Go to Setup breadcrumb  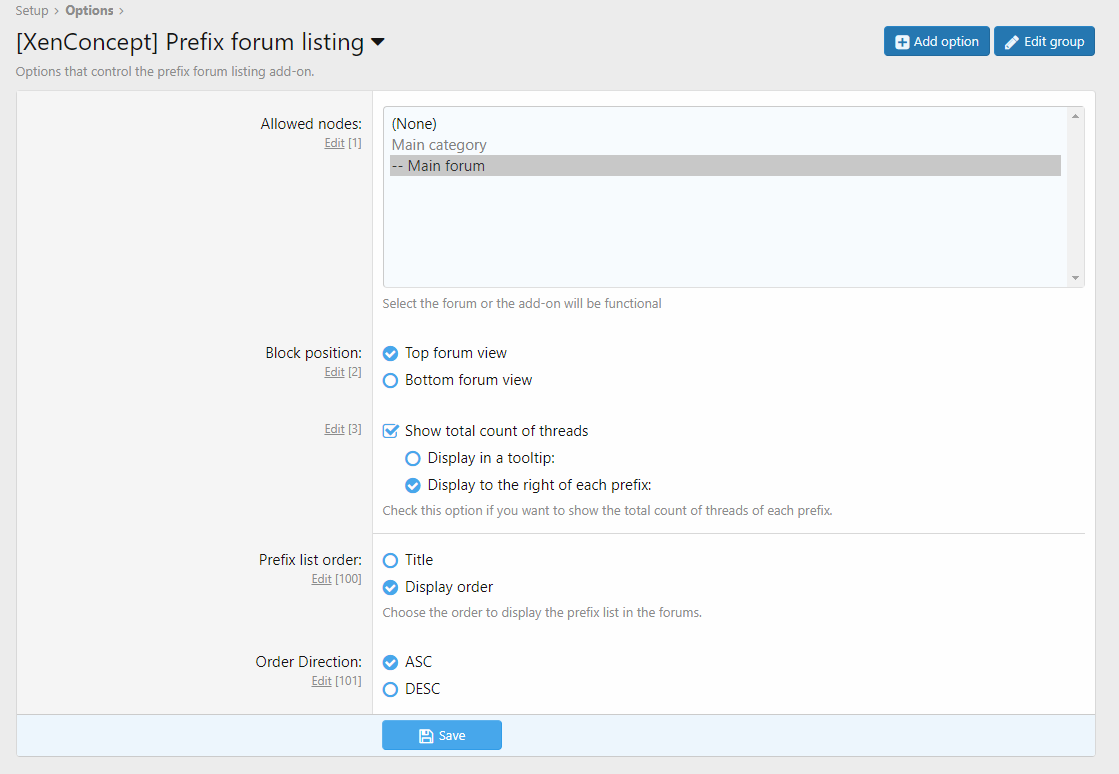[32, 11]
